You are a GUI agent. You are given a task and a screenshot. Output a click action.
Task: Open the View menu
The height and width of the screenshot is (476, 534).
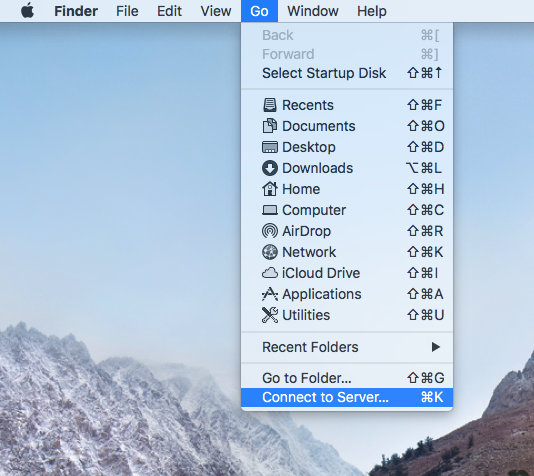(x=216, y=11)
